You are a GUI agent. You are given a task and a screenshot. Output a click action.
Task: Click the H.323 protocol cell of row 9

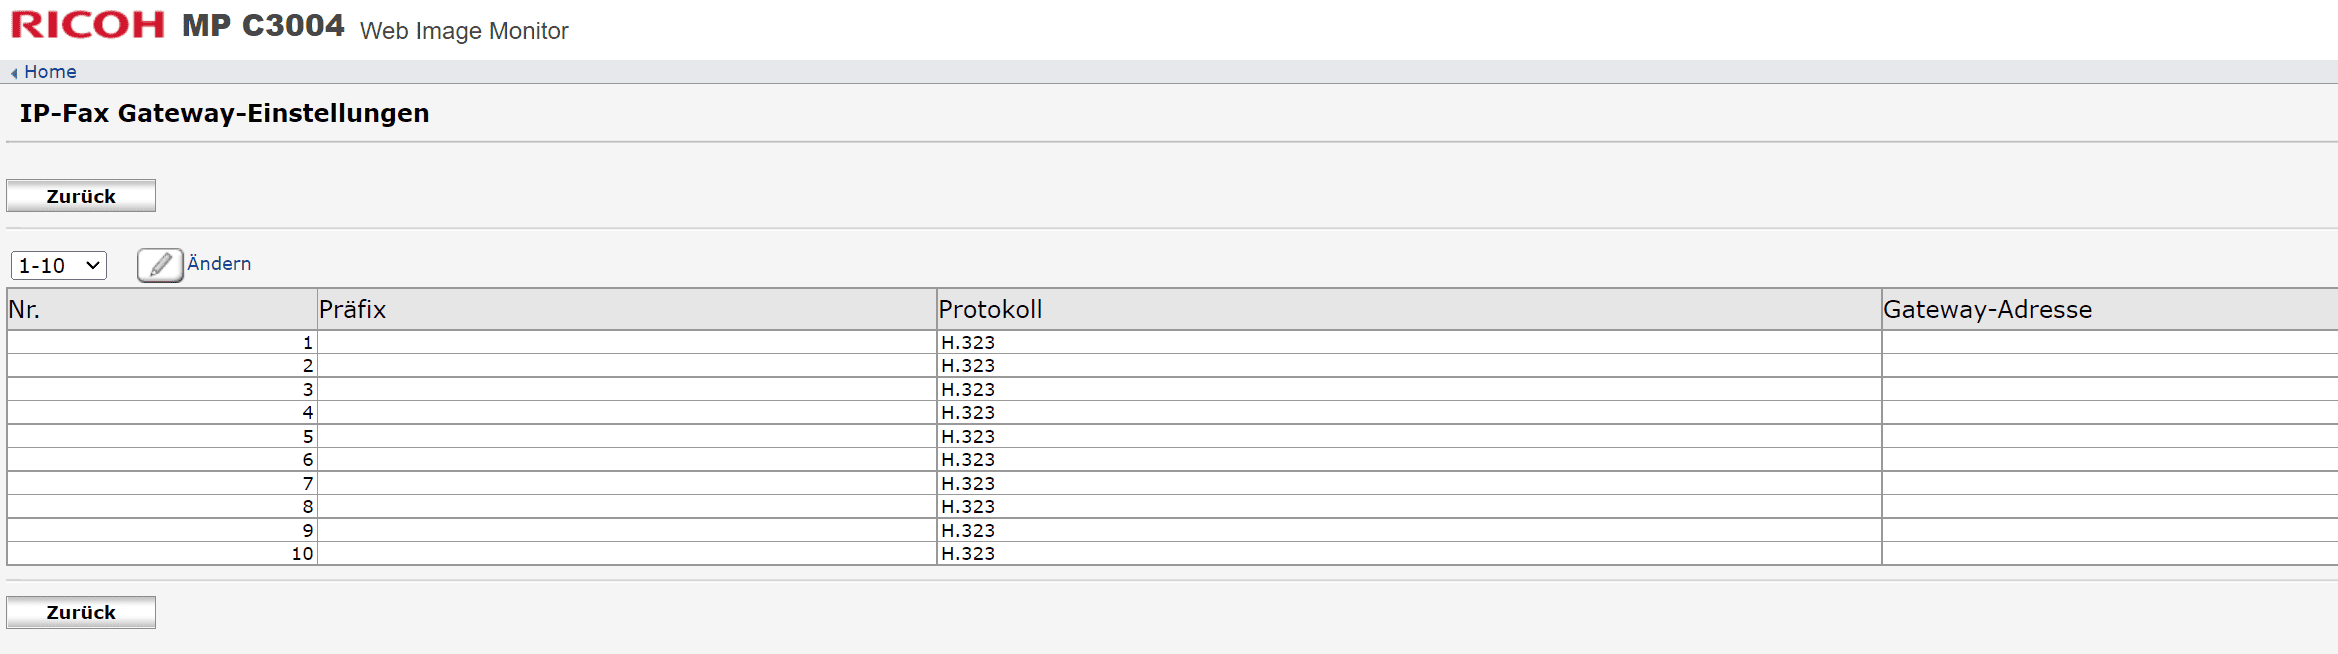[1409, 530]
